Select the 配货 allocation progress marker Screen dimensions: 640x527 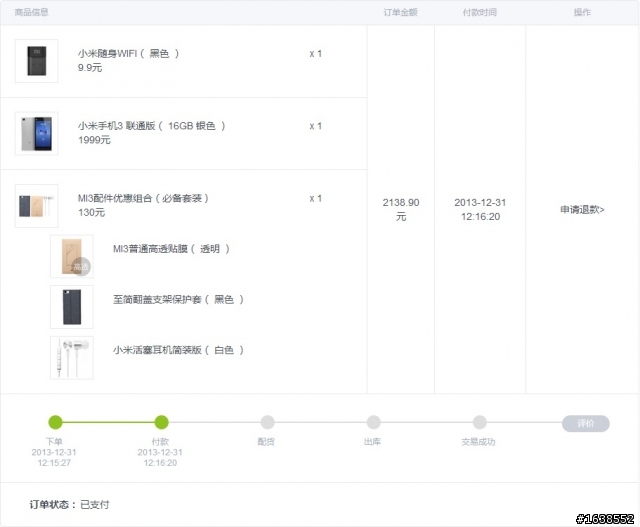pyautogui.click(x=267, y=422)
